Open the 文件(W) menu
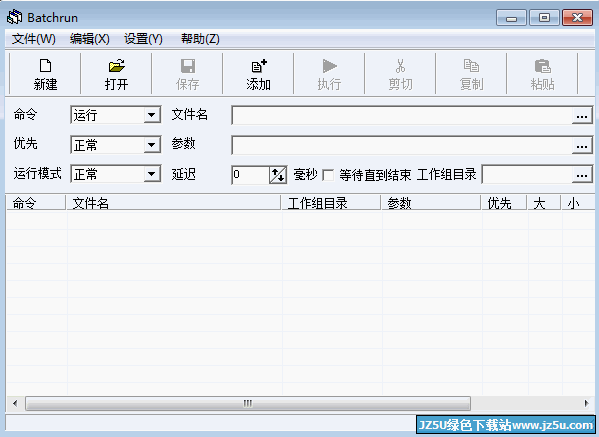599x437 pixels. tap(34, 39)
